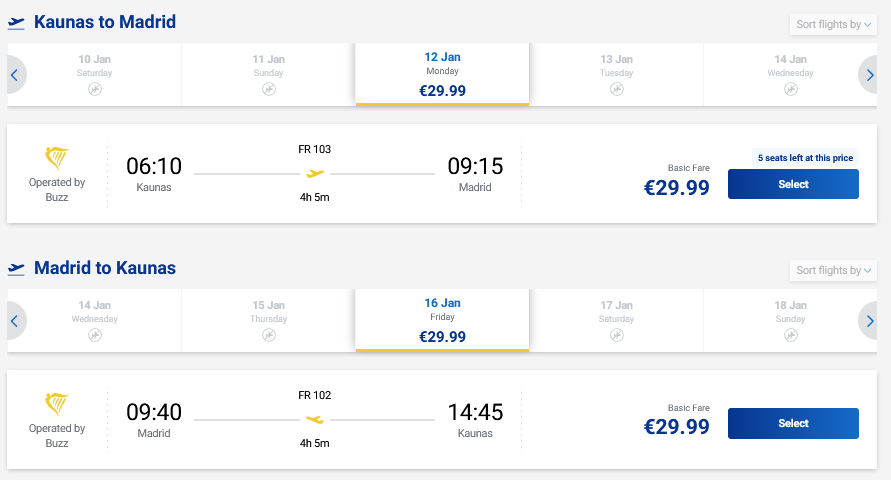Click the no-flight icon under 15 Jan Thursday
The image size is (891, 480).
click(x=269, y=335)
